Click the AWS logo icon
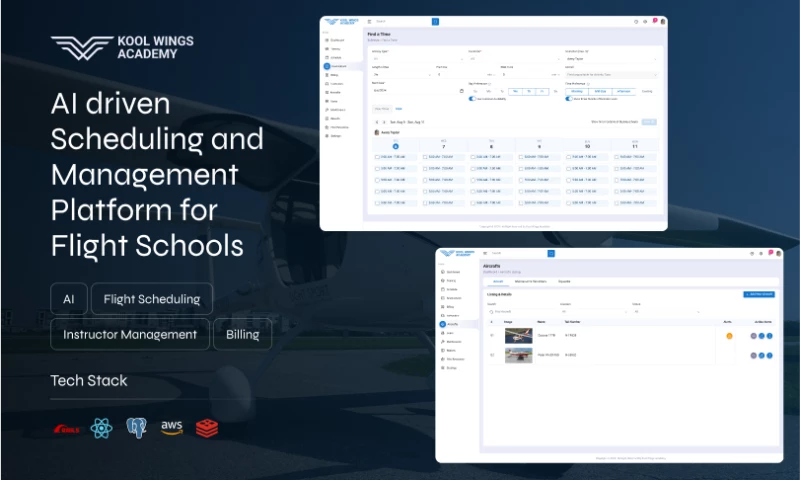The height and width of the screenshot is (480, 800). [x=171, y=427]
